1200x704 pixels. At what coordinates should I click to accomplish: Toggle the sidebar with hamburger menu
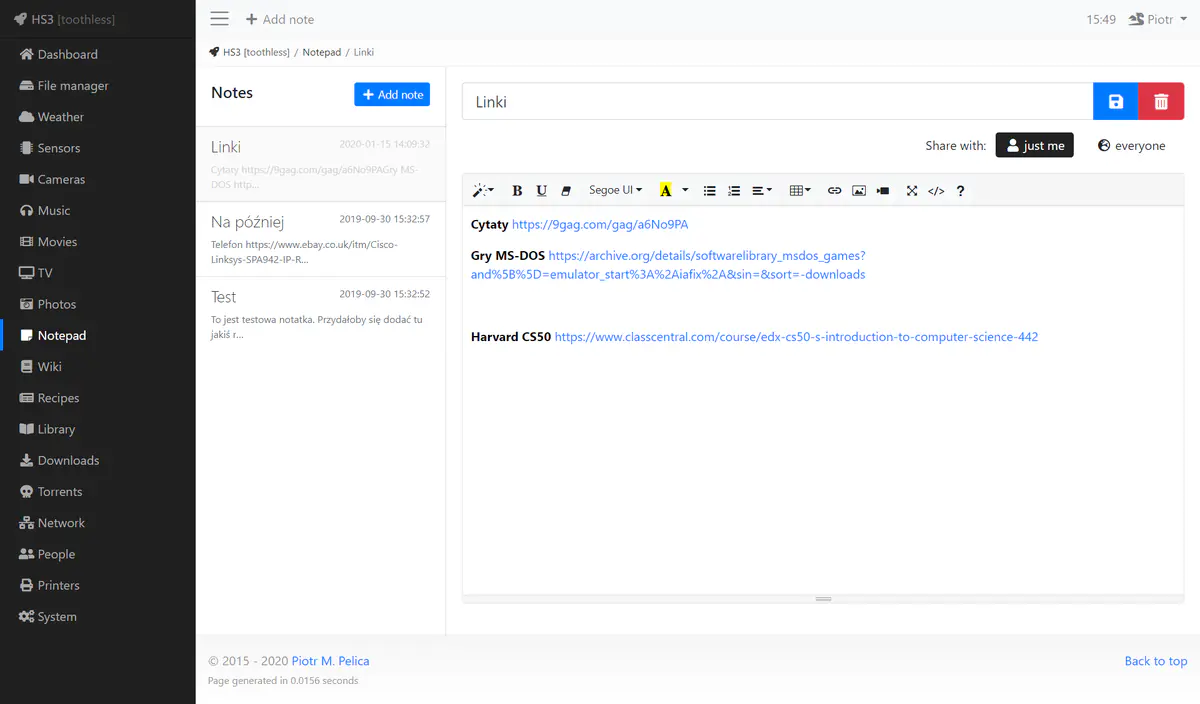point(219,19)
